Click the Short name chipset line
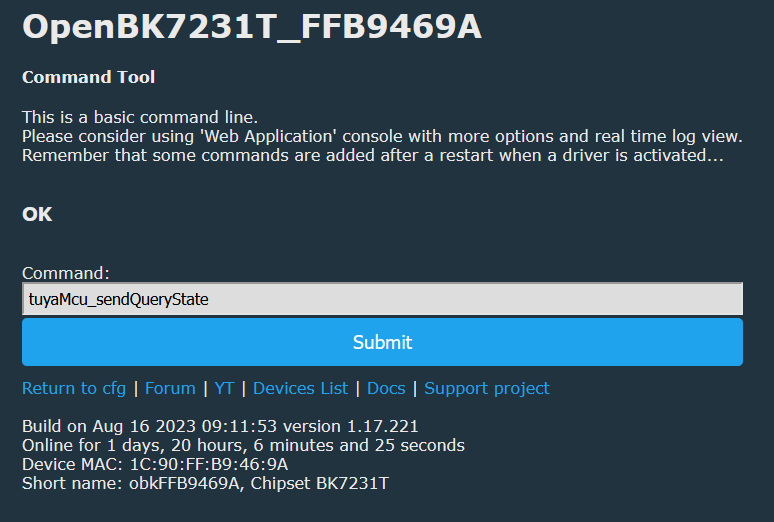This screenshot has height=522, width=774. tap(205, 483)
